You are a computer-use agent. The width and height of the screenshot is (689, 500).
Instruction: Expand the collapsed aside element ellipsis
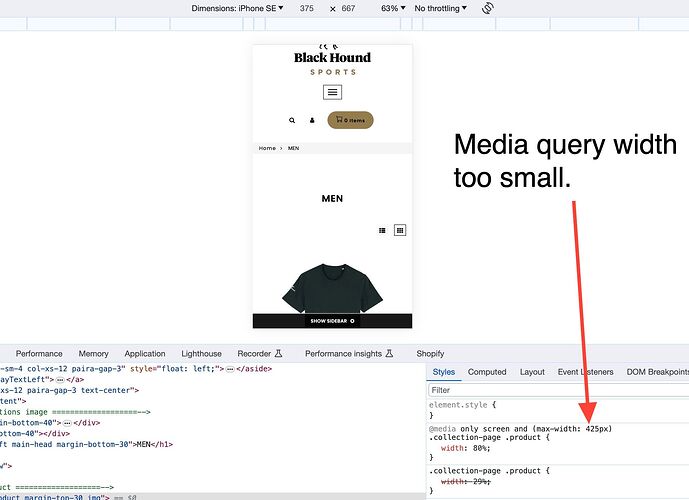(230, 369)
